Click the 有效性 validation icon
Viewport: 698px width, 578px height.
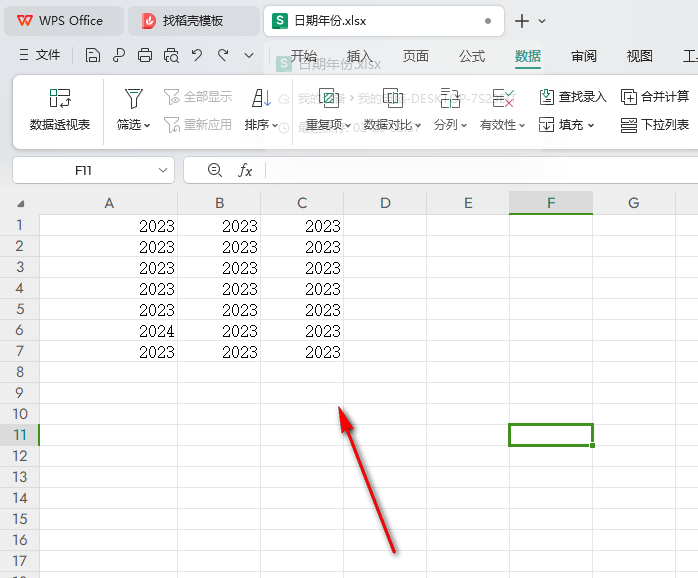tap(503, 98)
